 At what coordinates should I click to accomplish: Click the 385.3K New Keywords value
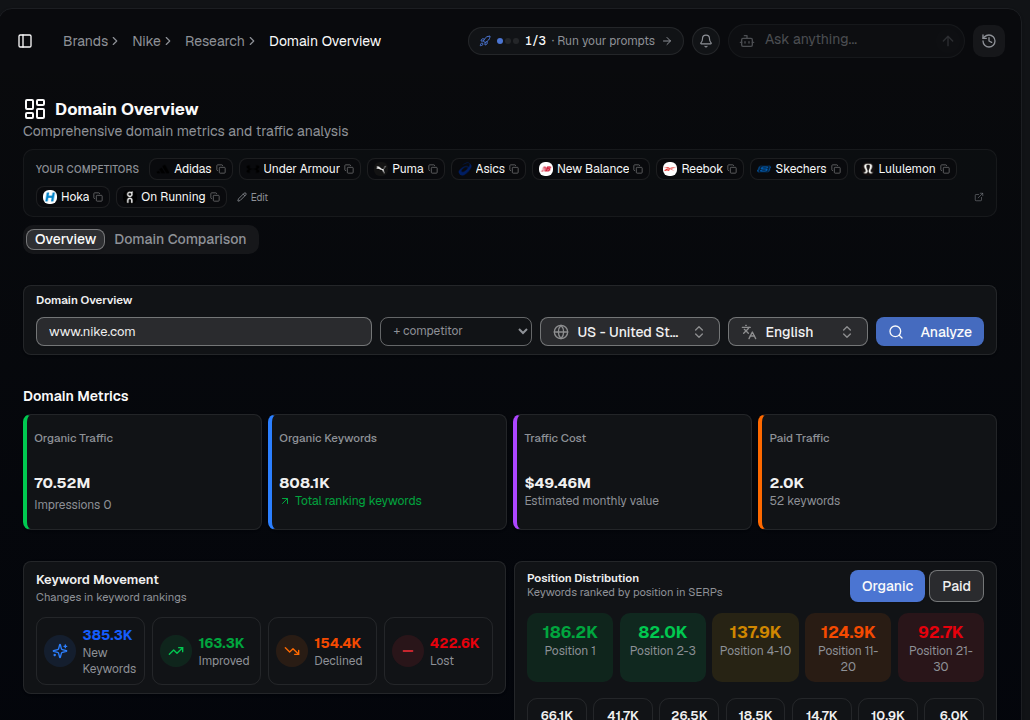tap(107, 635)
